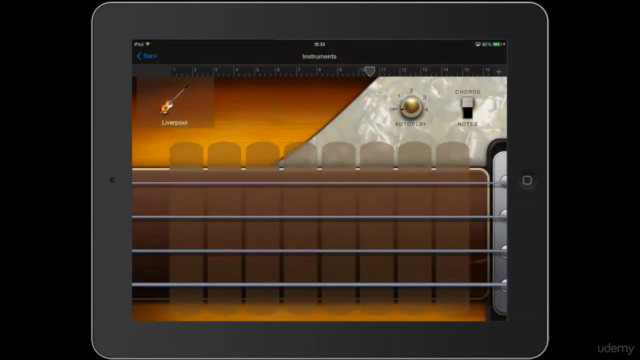Select the NOTES label
Viewport: 640px width, 360px height.
(467, 124)
